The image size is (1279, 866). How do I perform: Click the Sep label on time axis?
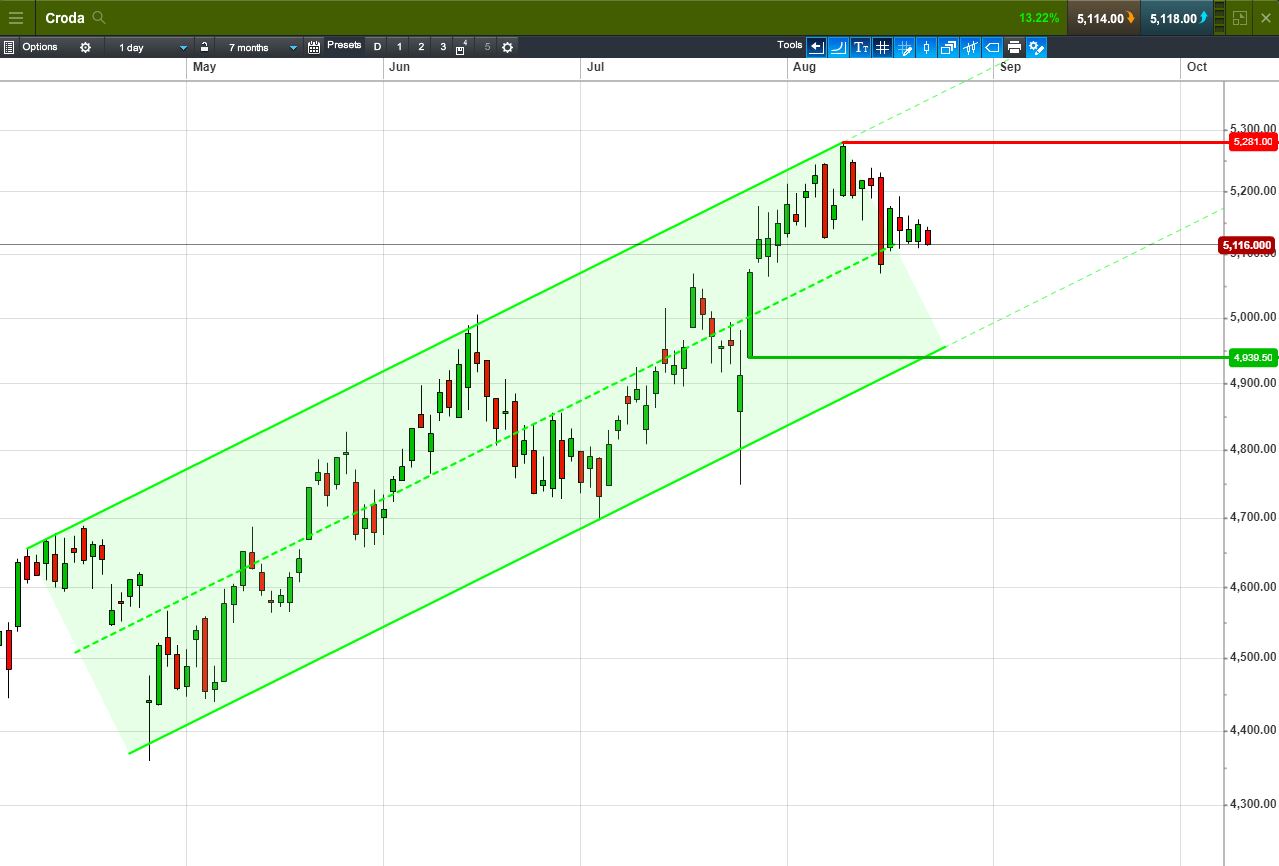coord(1010,67)
